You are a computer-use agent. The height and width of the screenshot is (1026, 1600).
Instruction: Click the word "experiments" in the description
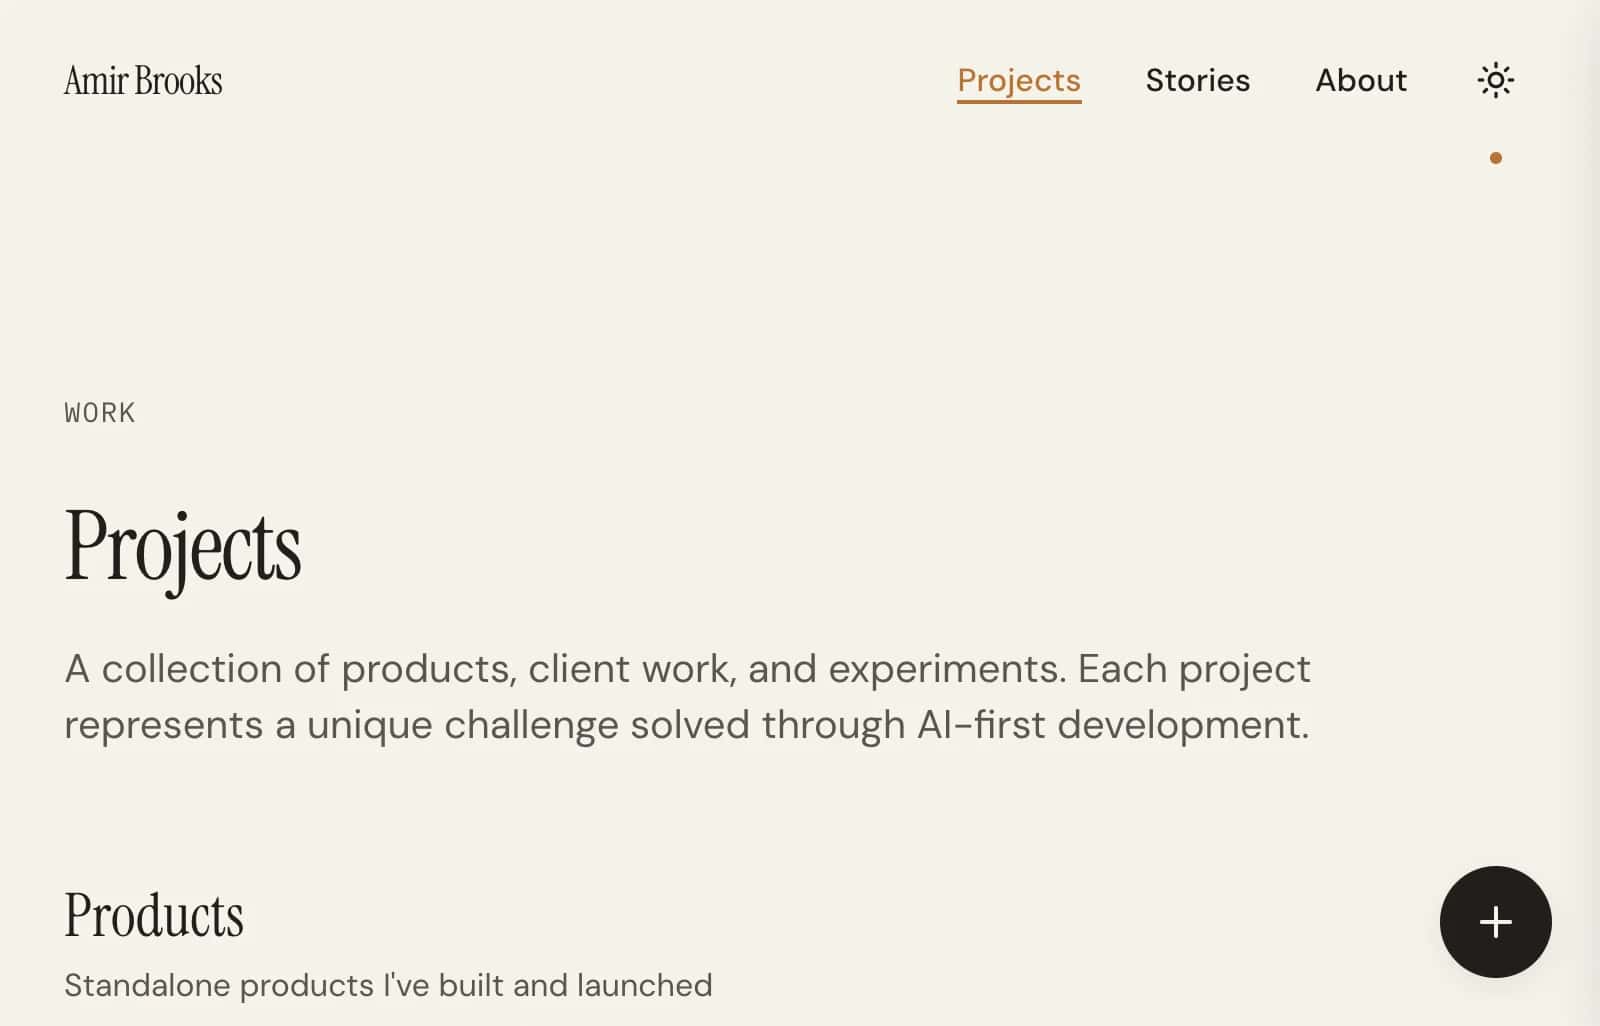coord(945,668)
